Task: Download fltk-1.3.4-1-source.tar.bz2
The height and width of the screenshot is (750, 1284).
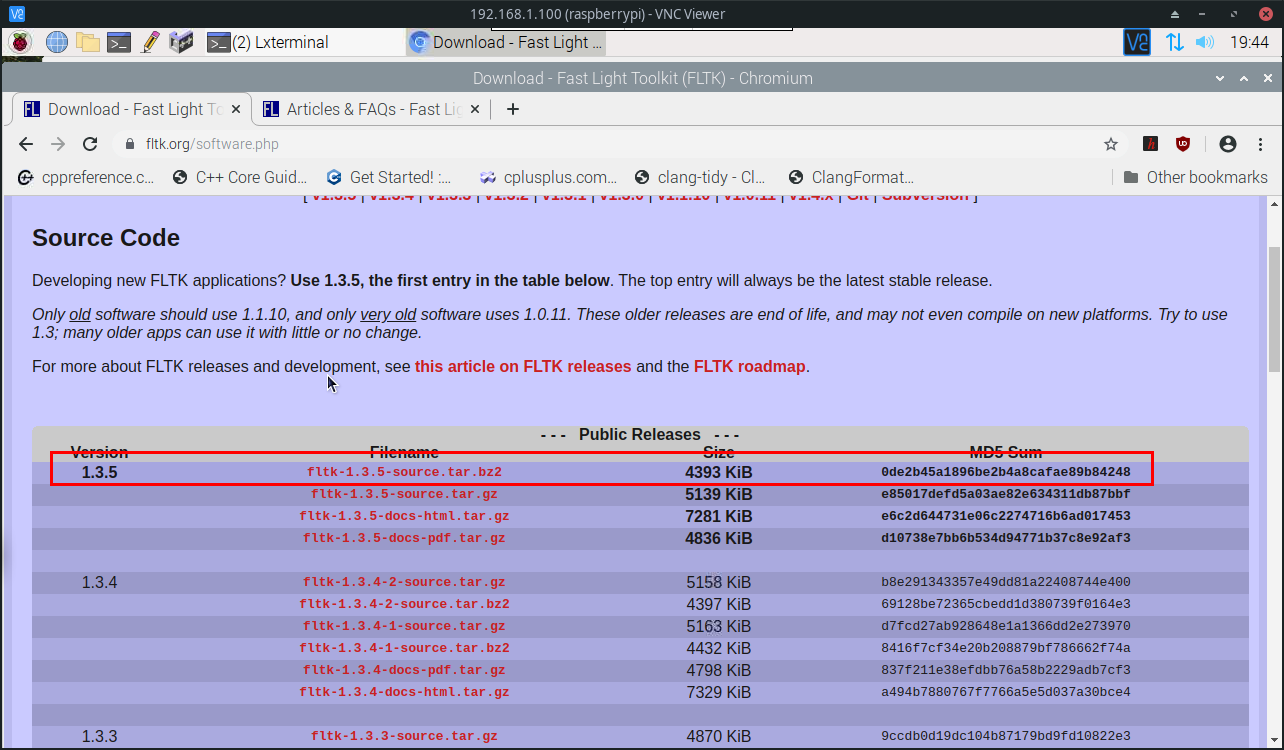Action: pos(404,648)
